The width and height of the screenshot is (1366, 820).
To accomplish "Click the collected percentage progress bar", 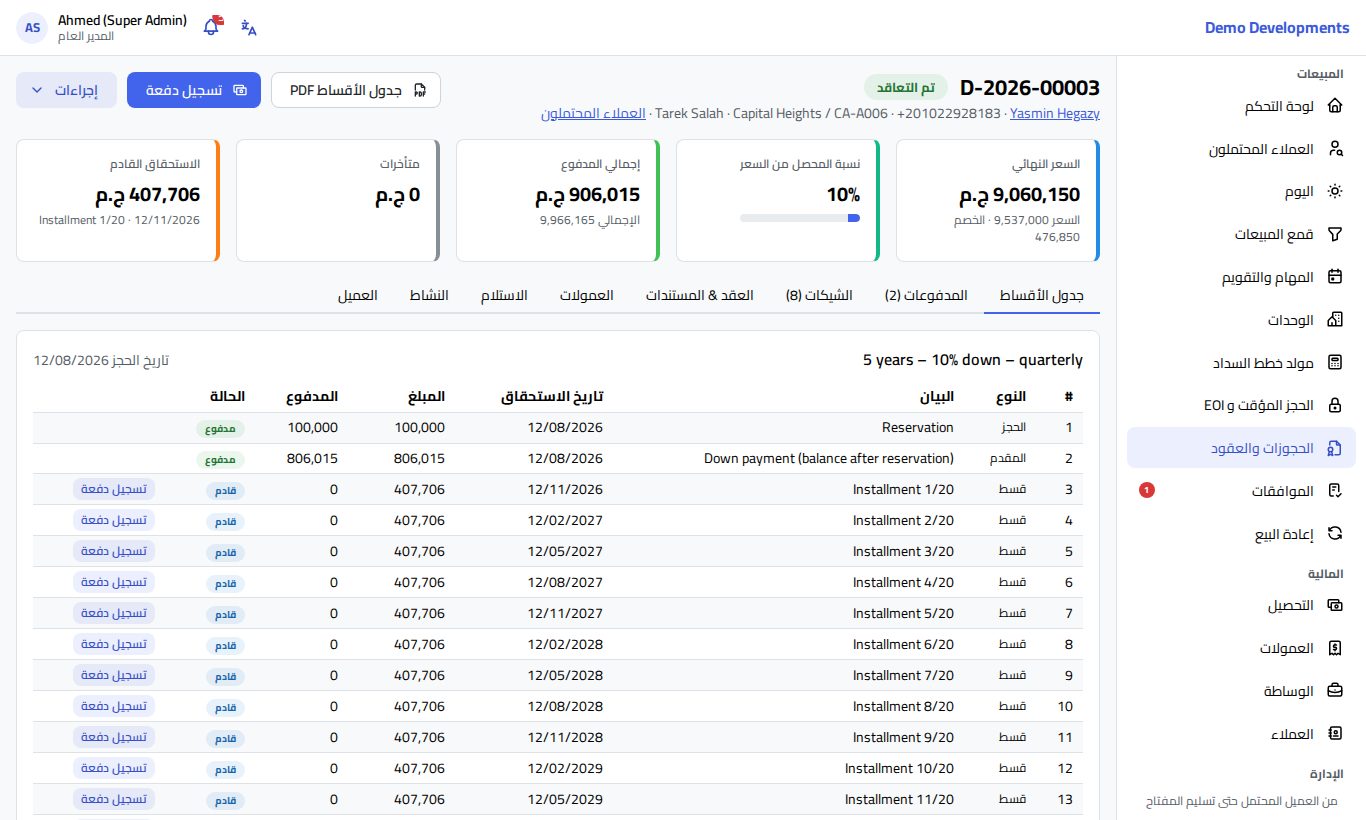I will point(799,217).
